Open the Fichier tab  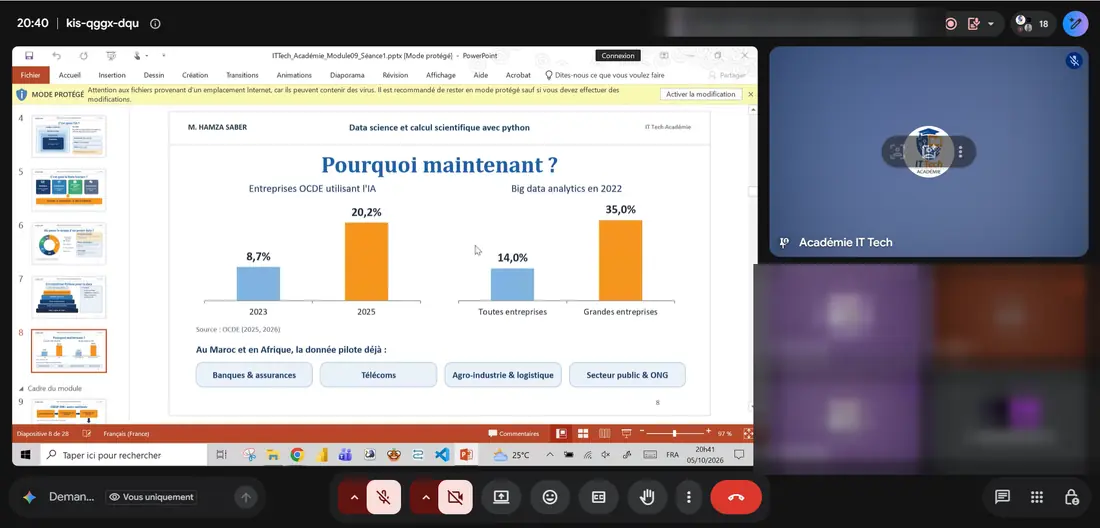(x=30, y=75)
